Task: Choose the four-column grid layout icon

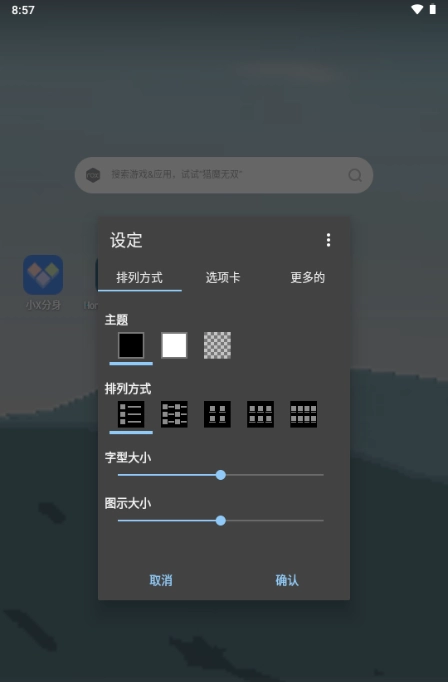Action: (x=304, y=414)
